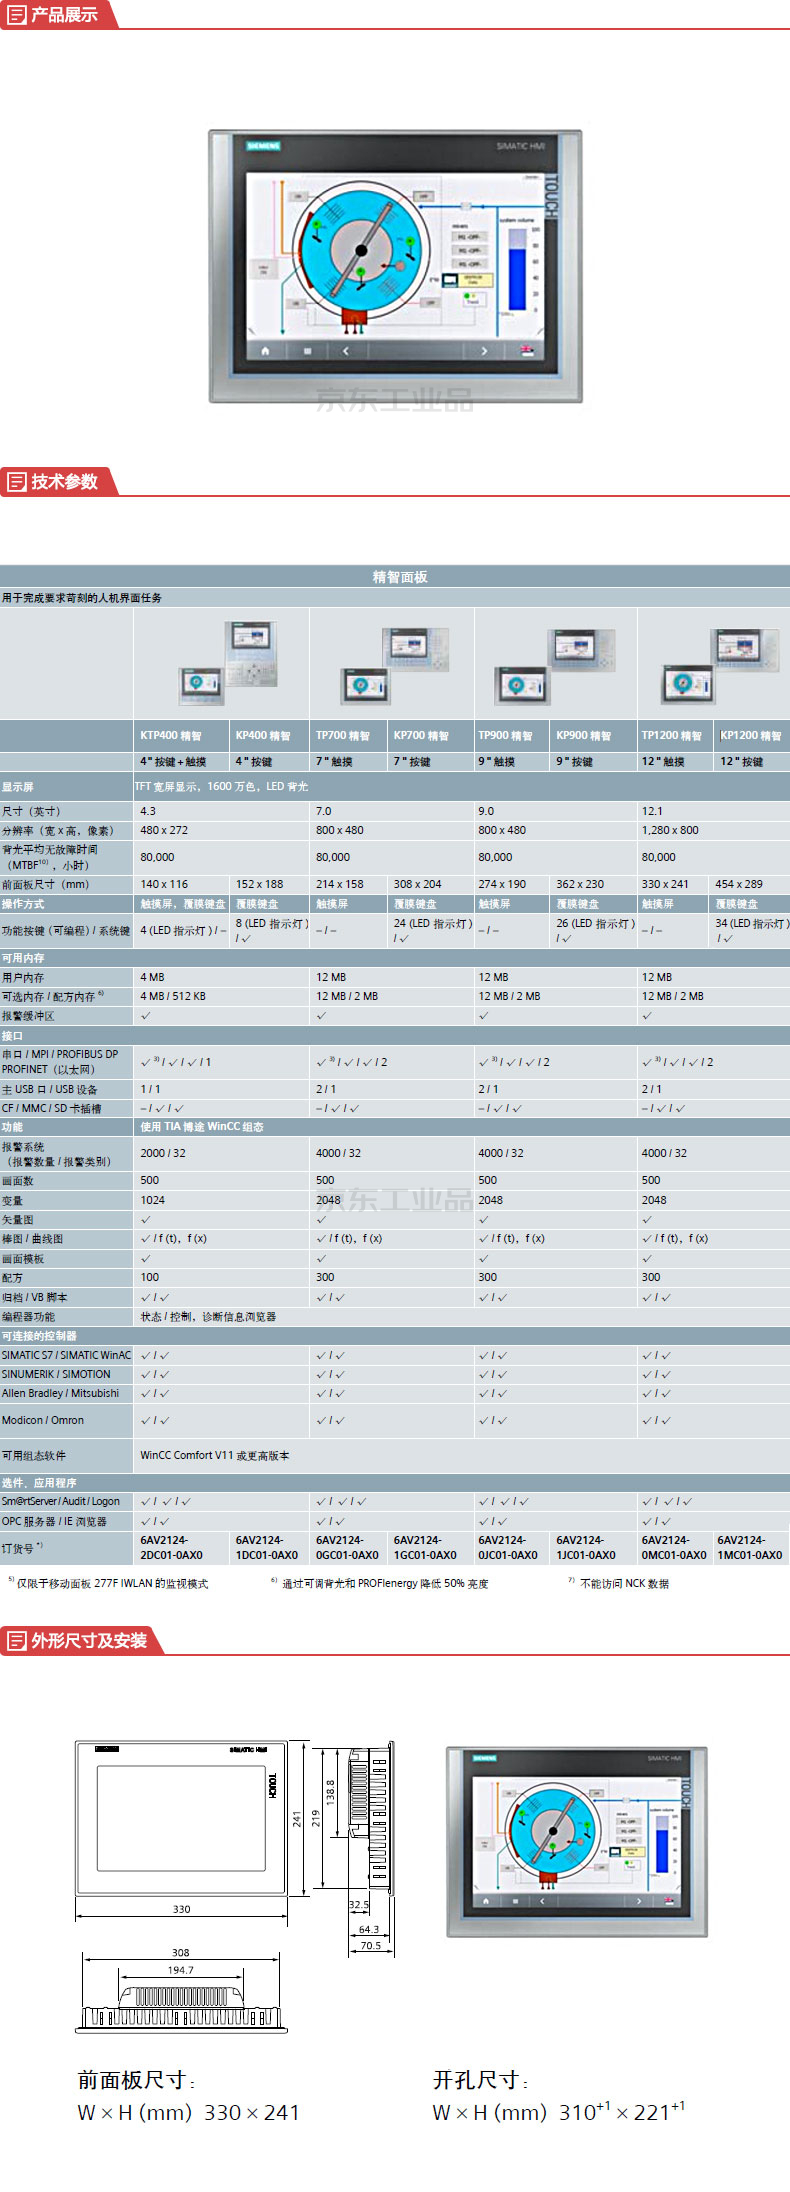Click the flag icon on the top product HMI screen

point(527,351)
